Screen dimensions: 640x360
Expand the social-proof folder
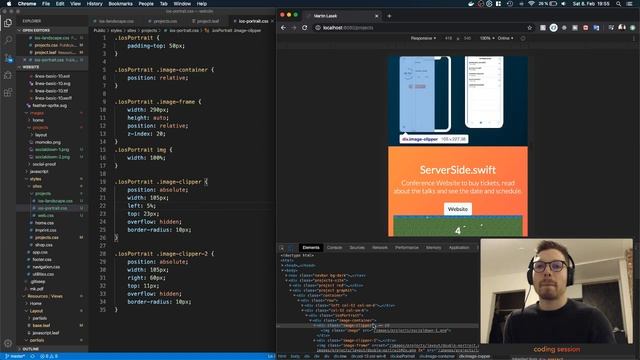[44, 164]
